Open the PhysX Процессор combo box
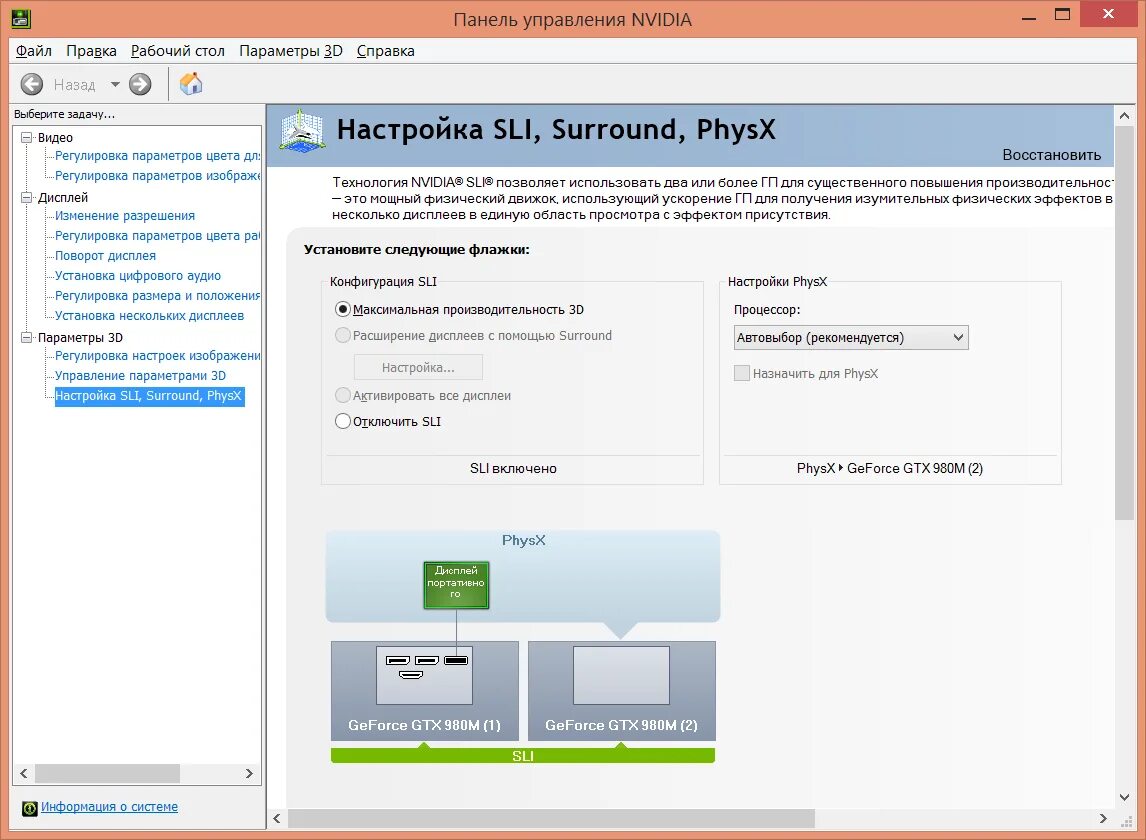Viewport: 1146px width, 840px height. tap(851, 338)
